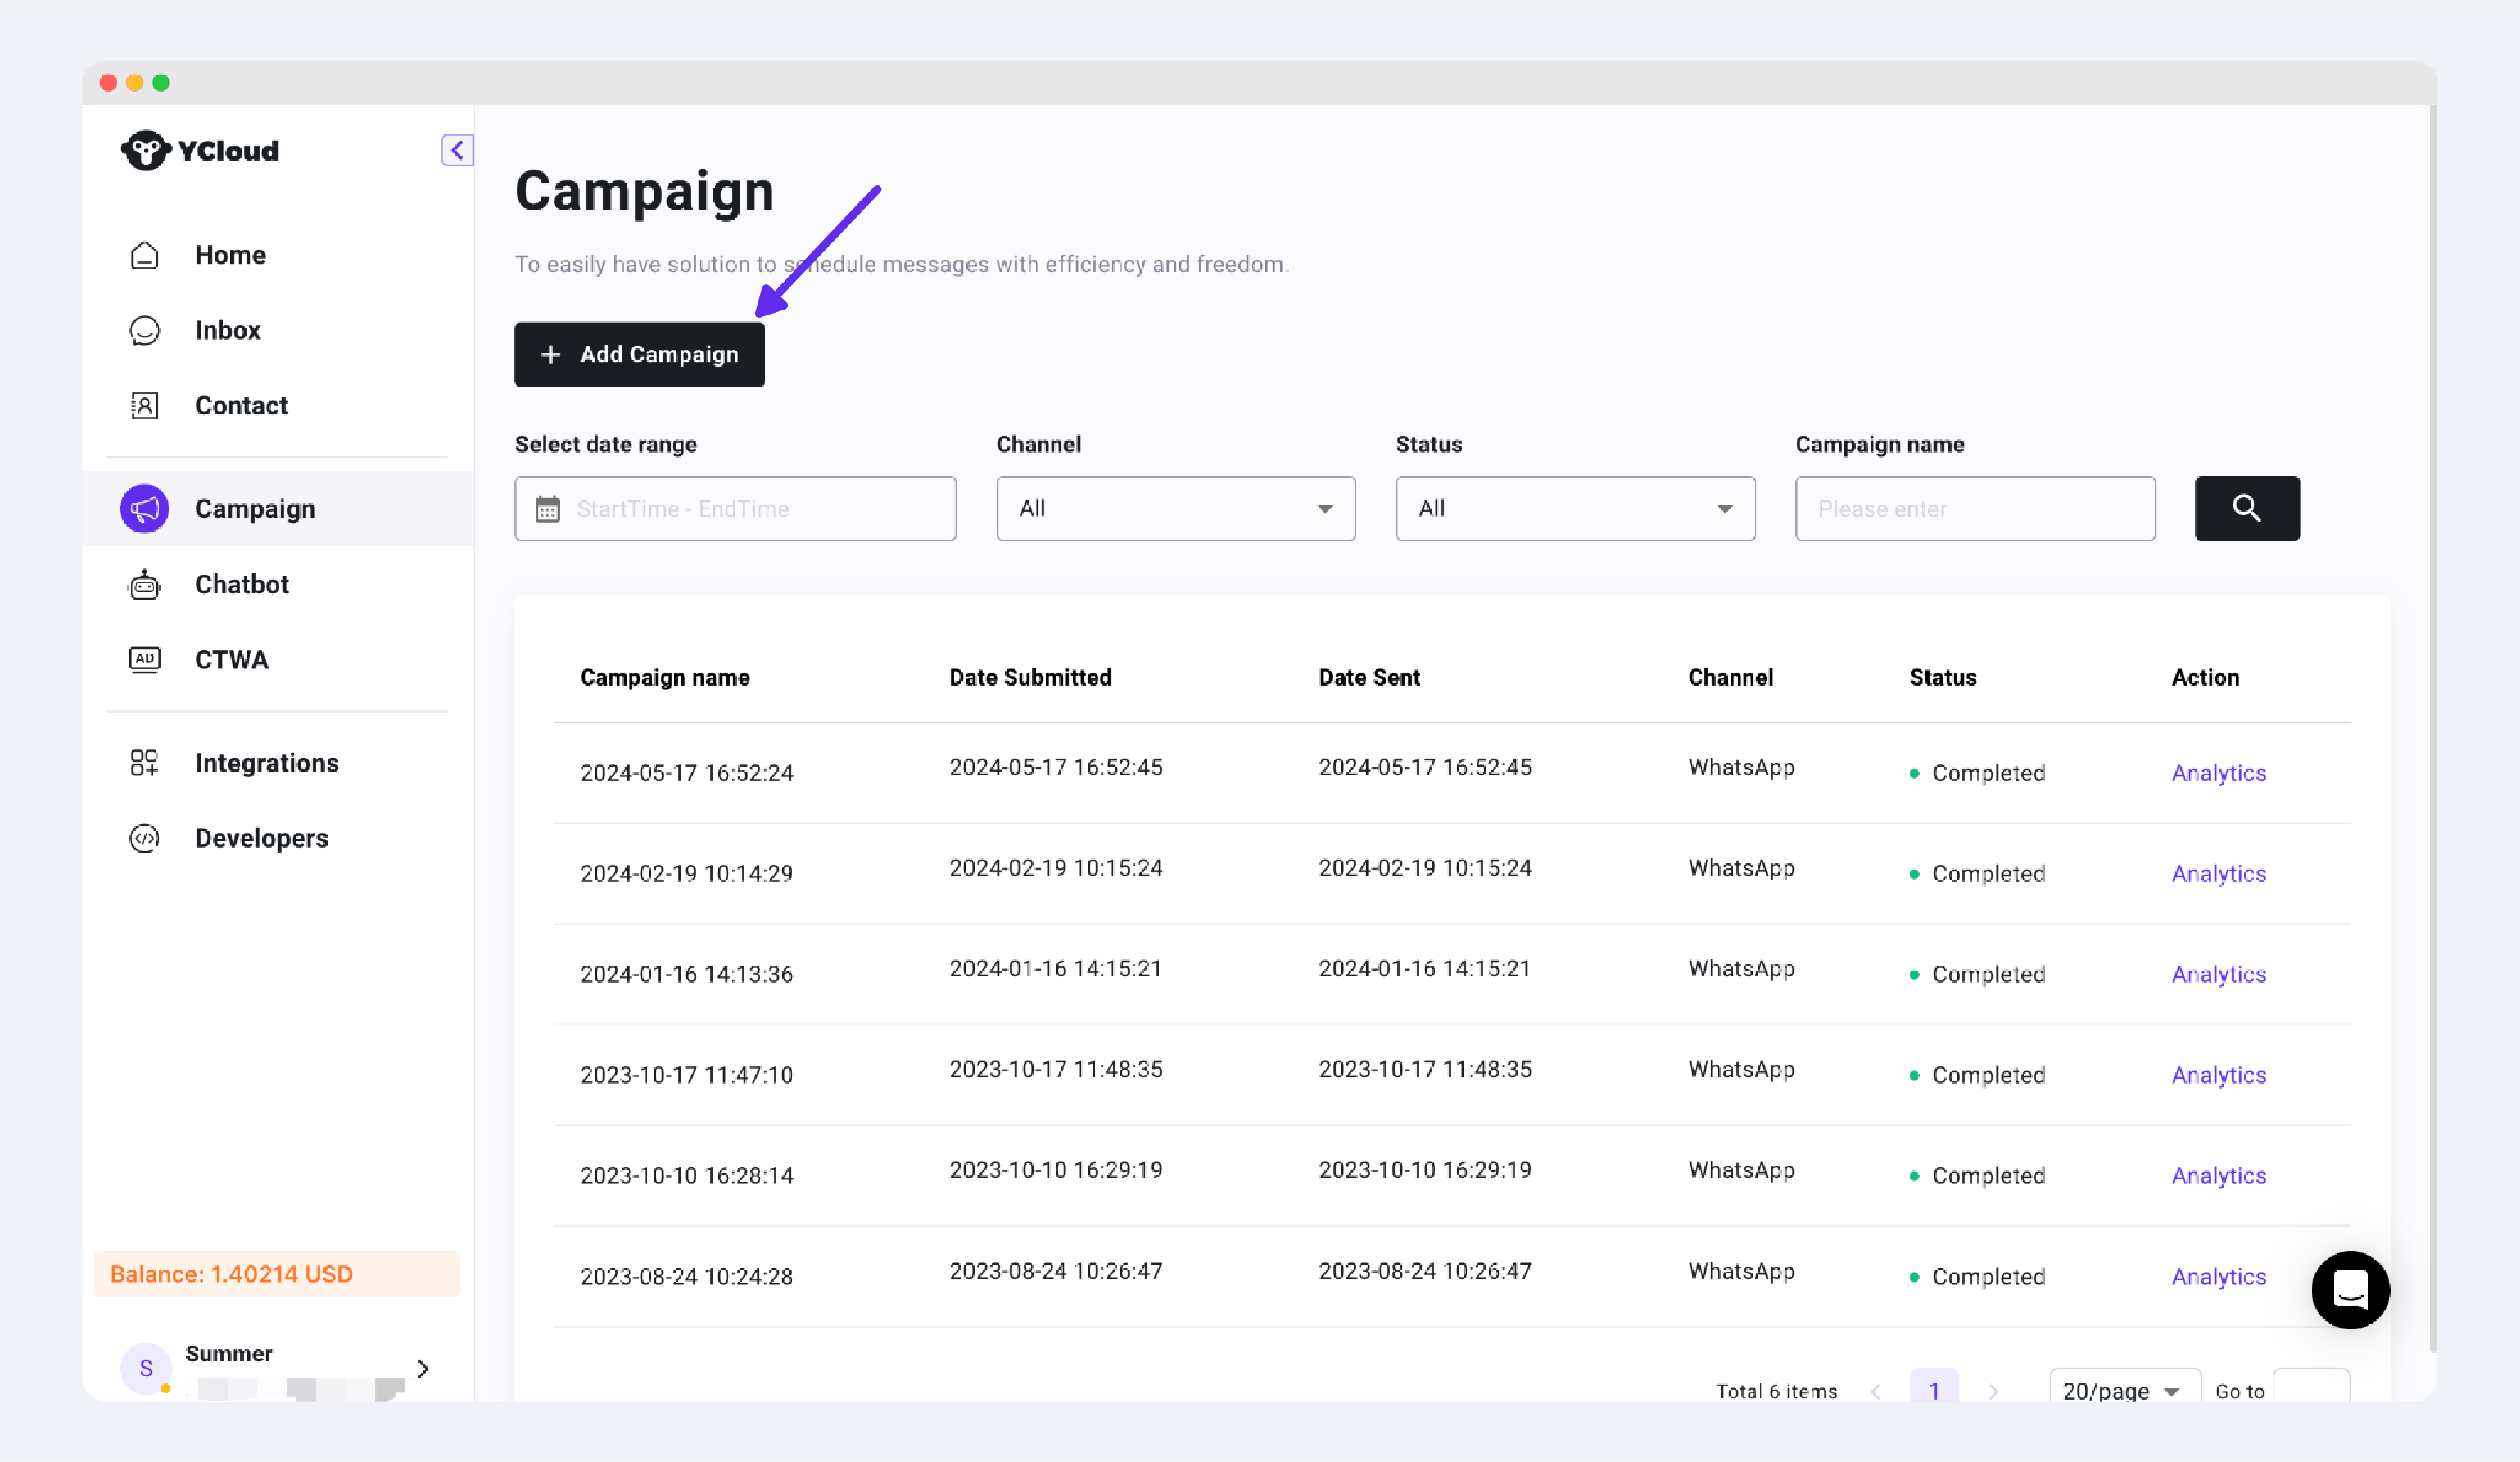Viewport: 2520px width, 1462px height.
Task: Expand the Status filter dropdown
Action: pos(1574,508)
